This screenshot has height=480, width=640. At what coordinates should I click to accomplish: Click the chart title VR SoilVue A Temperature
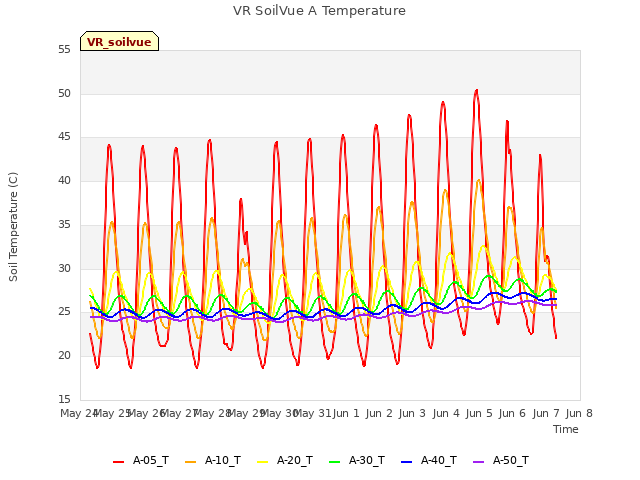(x=319, y=11)
